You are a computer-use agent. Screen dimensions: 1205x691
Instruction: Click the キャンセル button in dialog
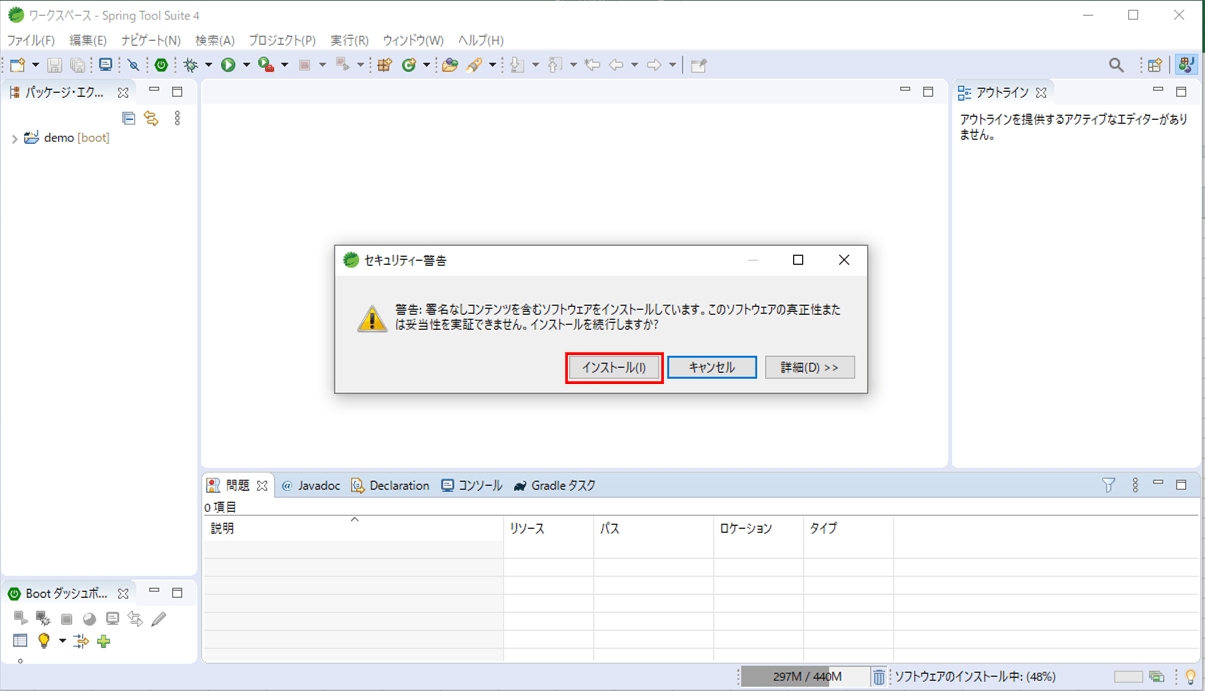tap(711, 368)
